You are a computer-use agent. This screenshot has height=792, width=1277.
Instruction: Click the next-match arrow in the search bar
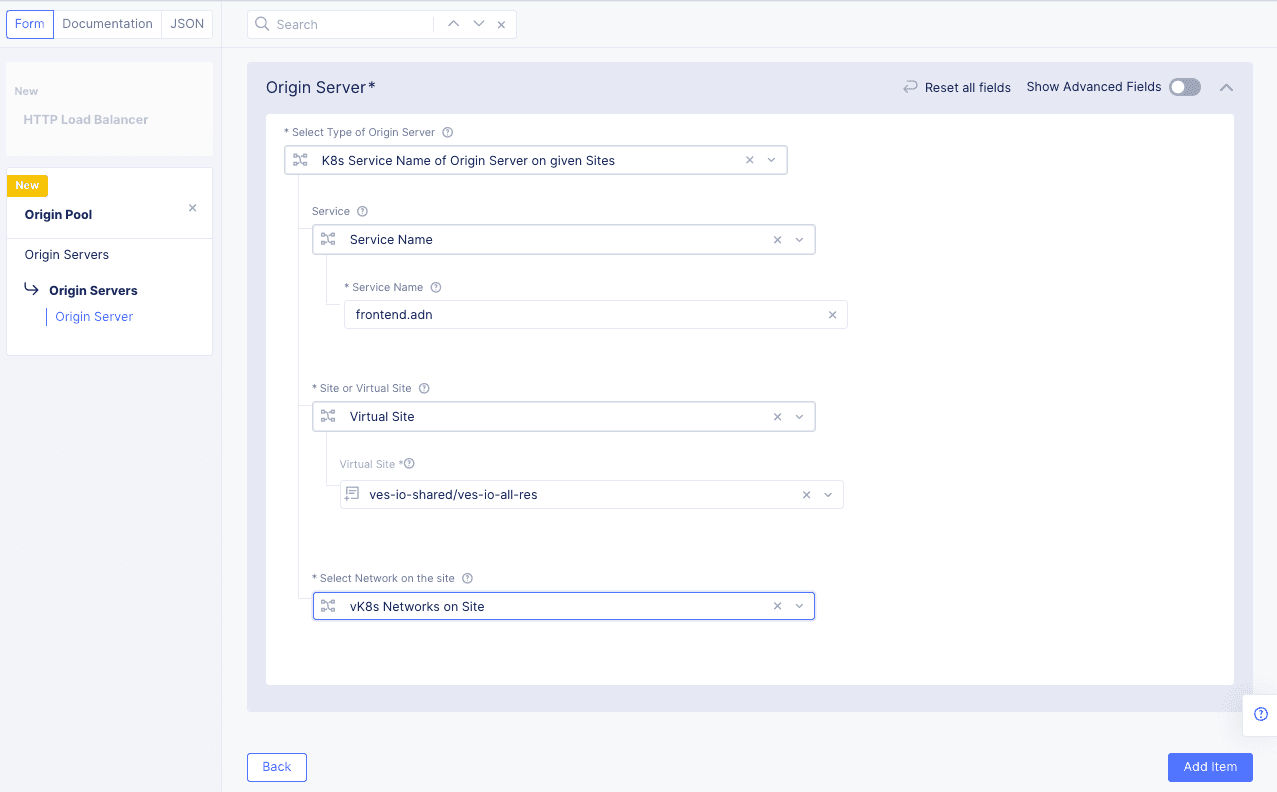[478, 23]
